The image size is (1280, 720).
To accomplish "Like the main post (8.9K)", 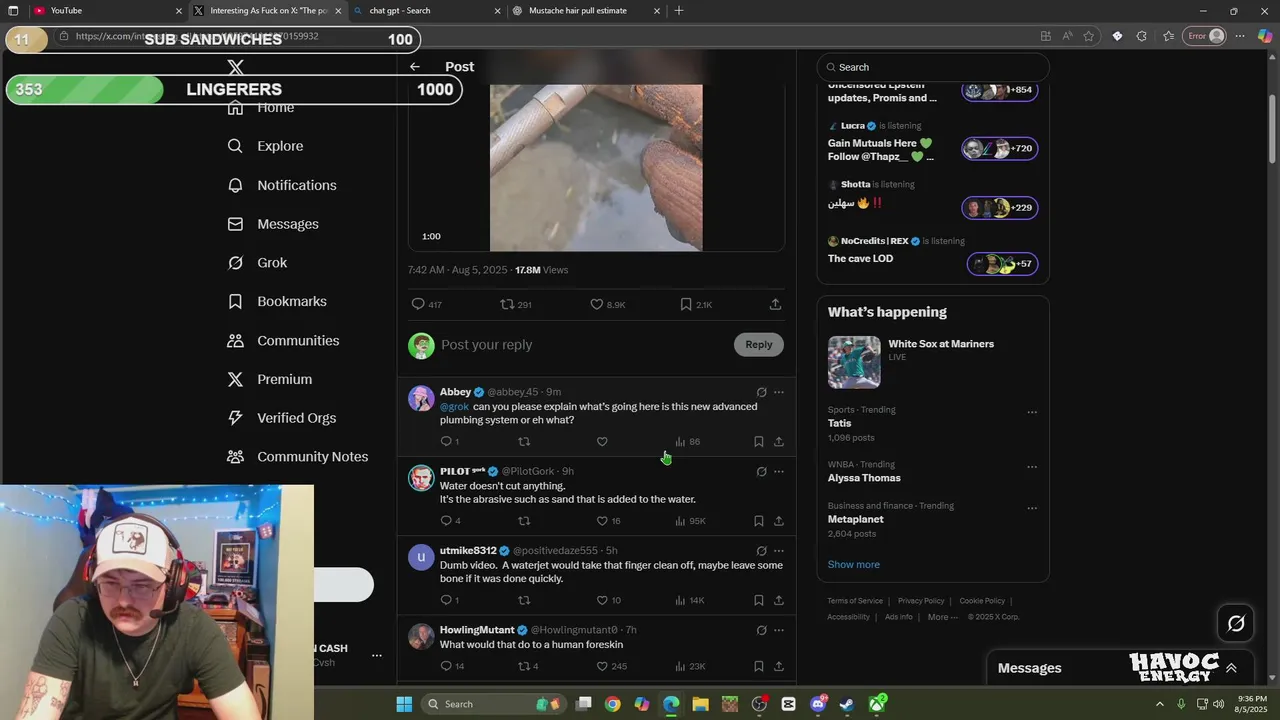I will coord(608,304).
